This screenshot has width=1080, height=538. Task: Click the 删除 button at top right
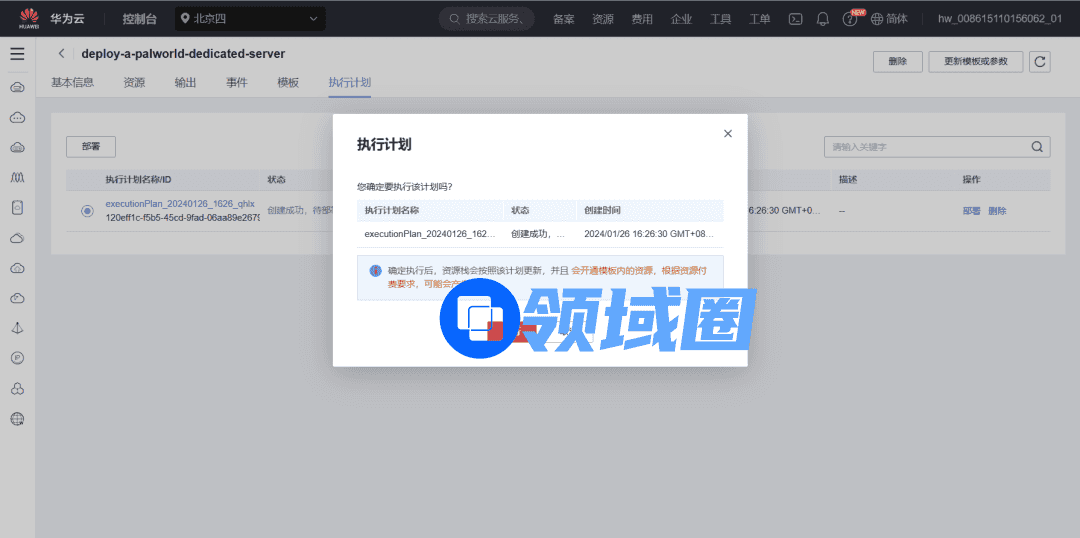(x=897, y=62)
